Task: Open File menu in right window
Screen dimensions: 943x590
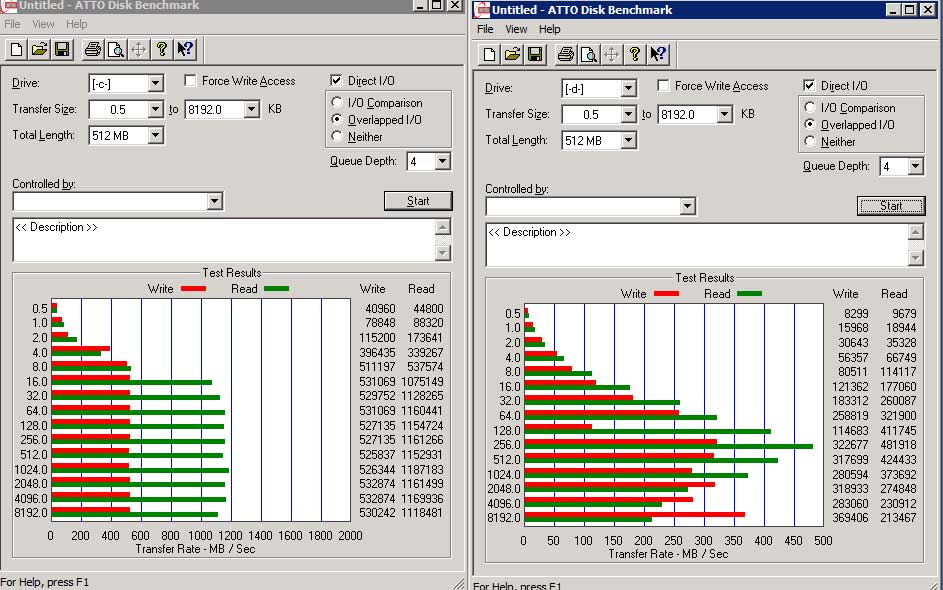Action: [x=485, y=29]
